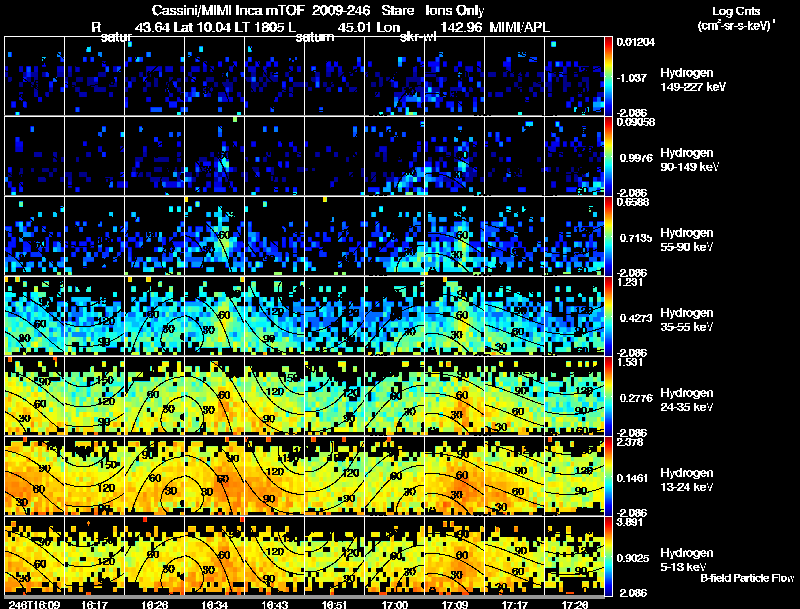Click the 'B-field Particle Flow' caption
The width and height of the screenshot is (800, 609).
coord(747,578)
